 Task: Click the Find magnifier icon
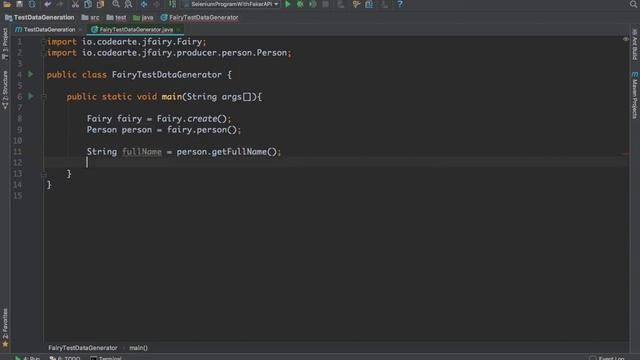coord(116,4)
